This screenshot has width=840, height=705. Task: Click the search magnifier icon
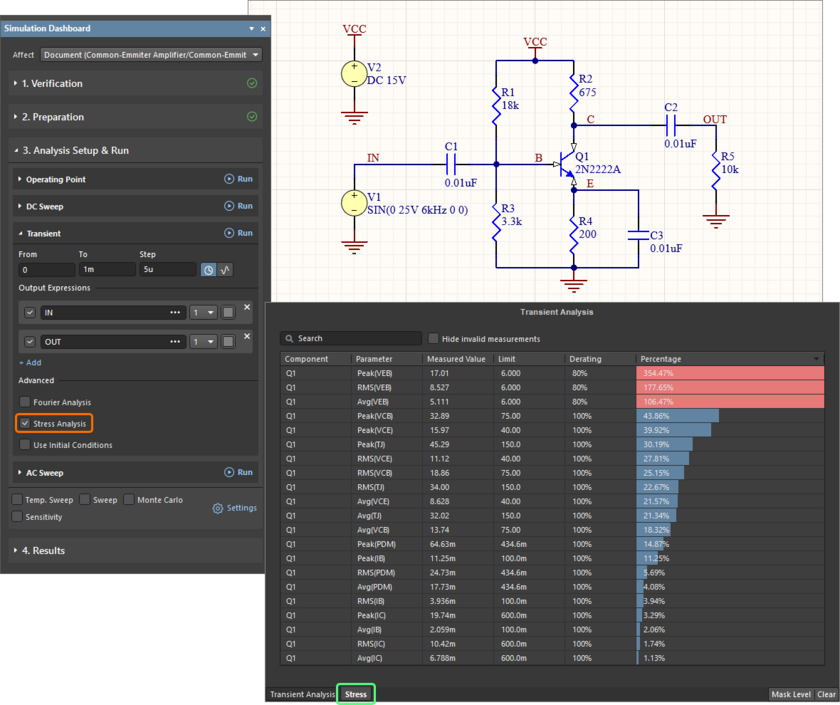coord(289,339)
